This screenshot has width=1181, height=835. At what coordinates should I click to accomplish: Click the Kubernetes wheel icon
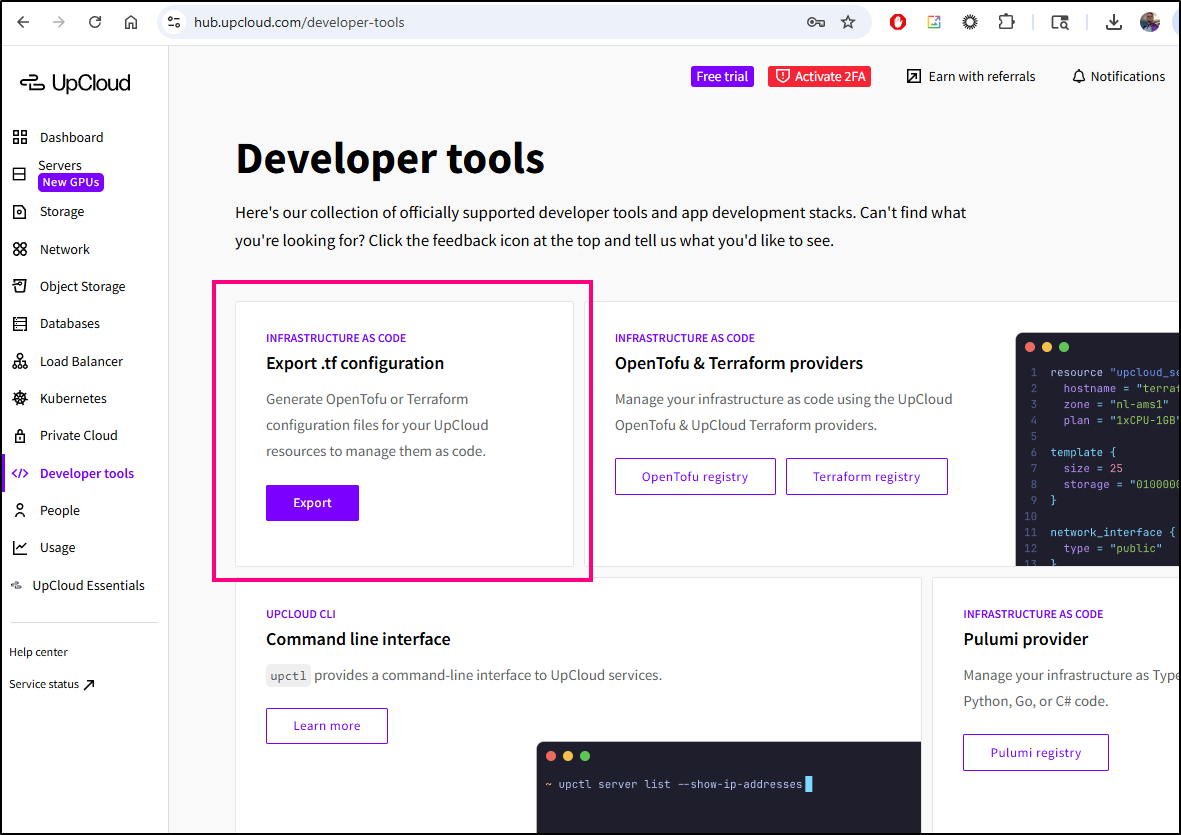(x=20, y=398)
